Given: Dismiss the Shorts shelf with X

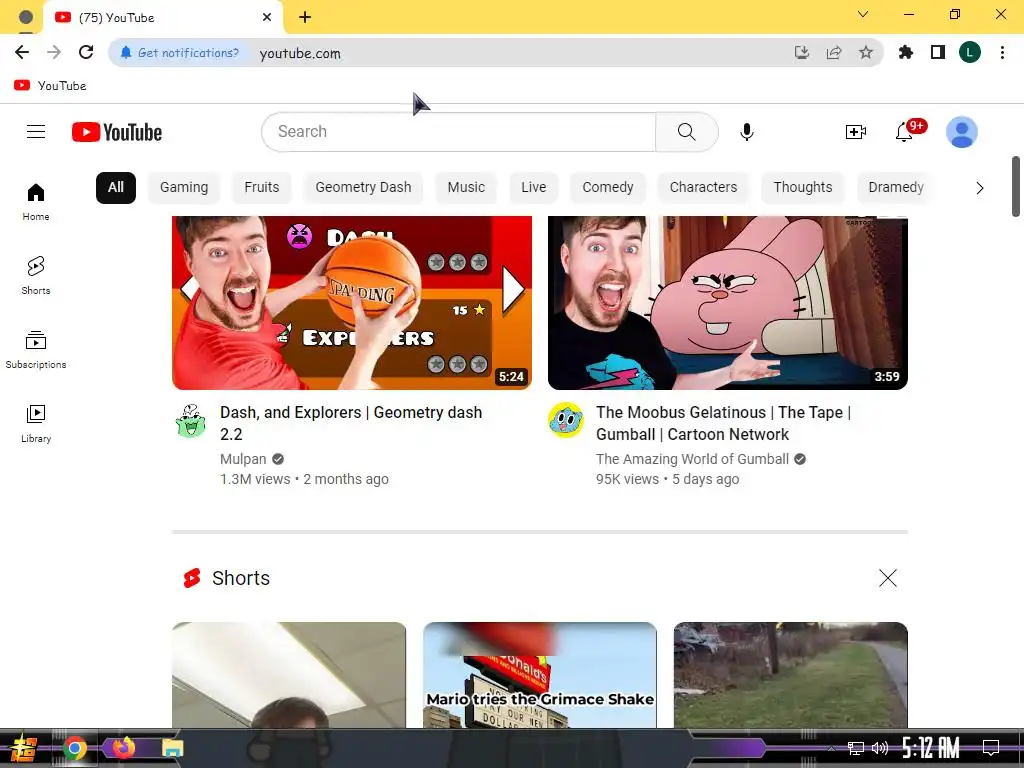Looking at the screenshot, I should coord(888,578).
